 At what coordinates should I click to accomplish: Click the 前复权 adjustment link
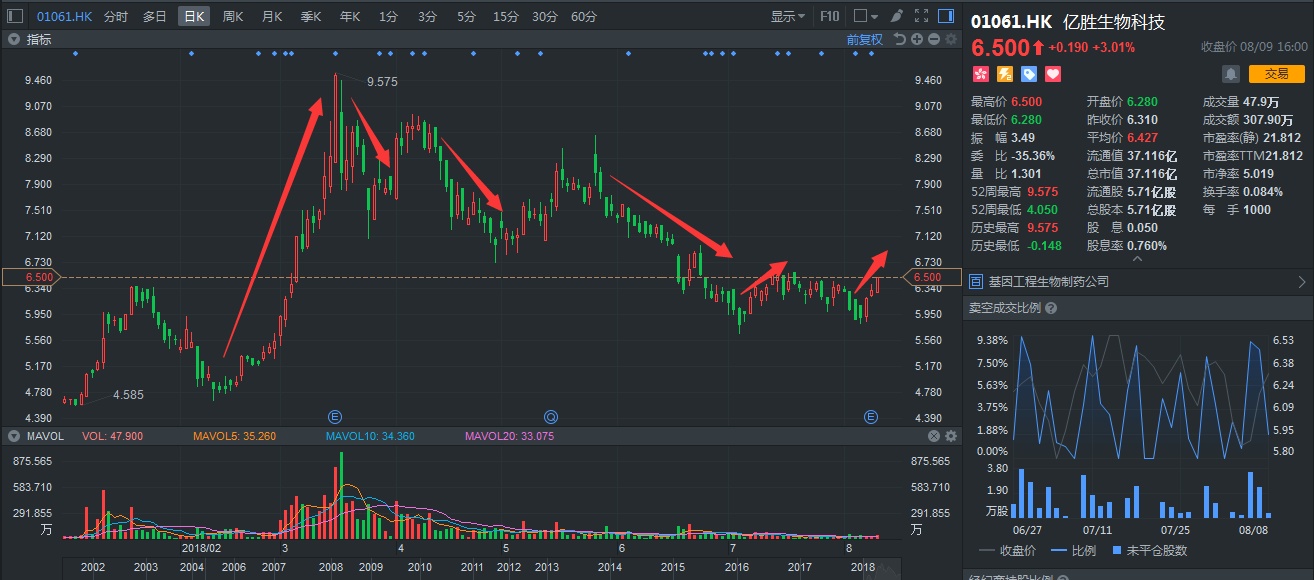point(864,39)
